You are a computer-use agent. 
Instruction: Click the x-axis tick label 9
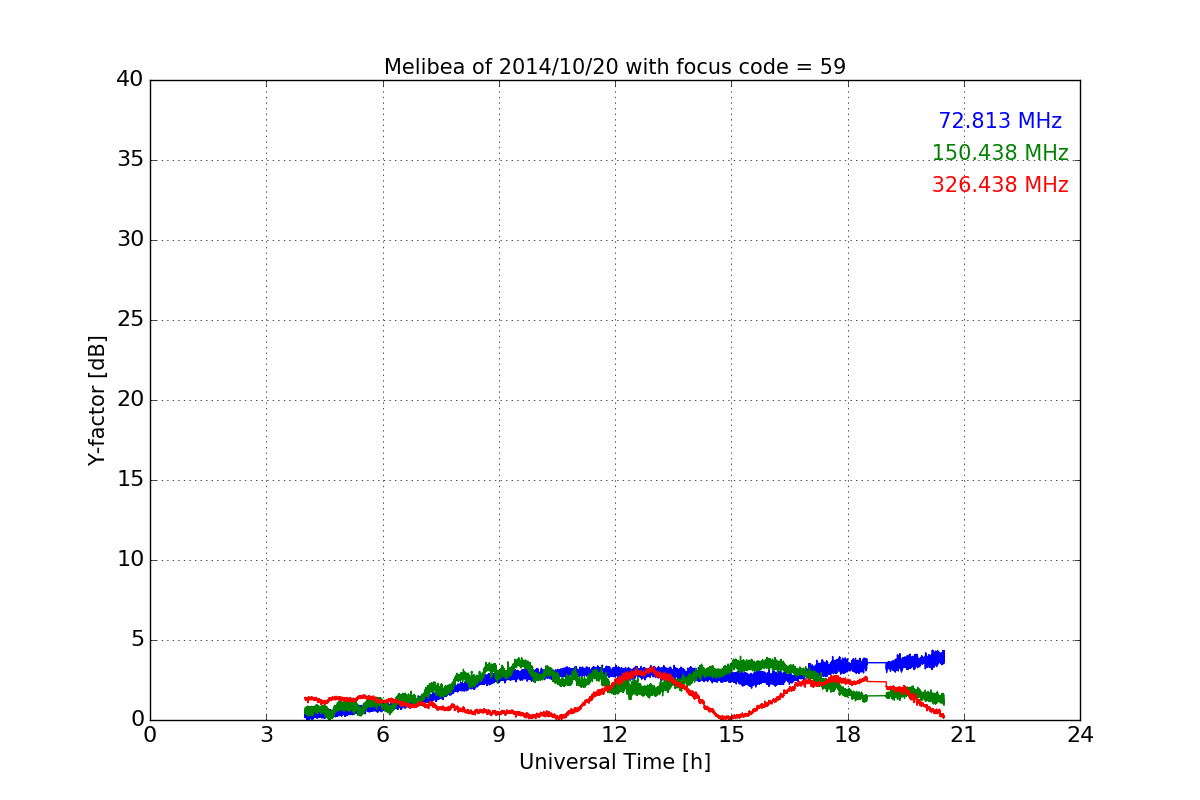point(499,735)
